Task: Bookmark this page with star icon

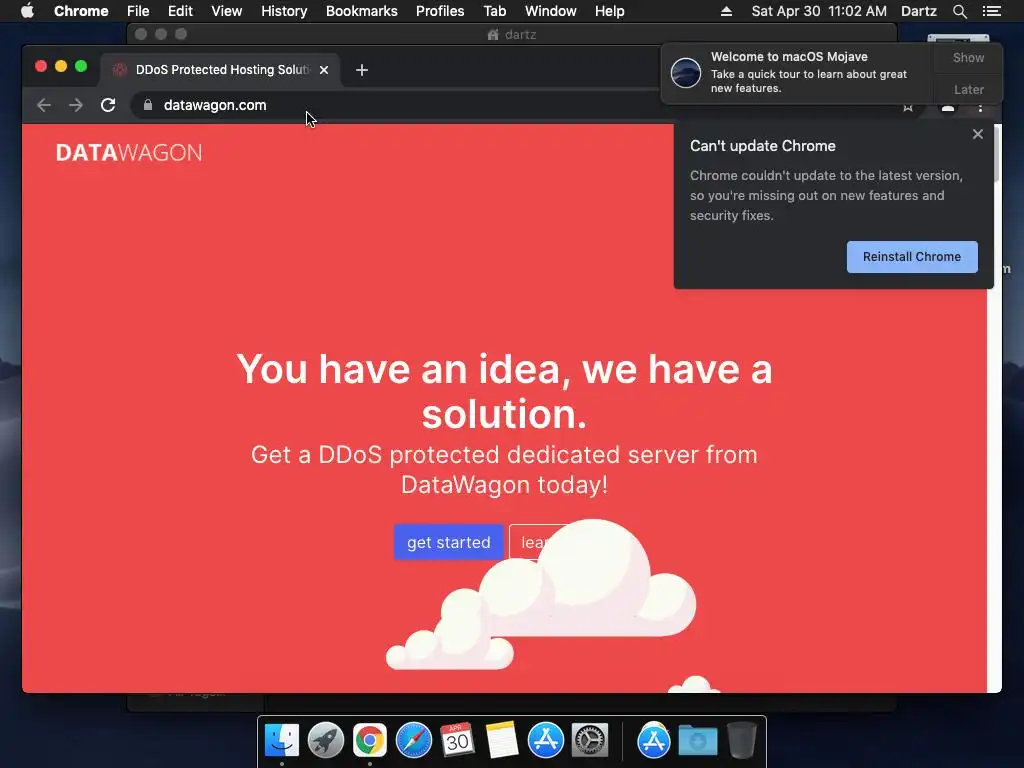Action: (908, 108)
